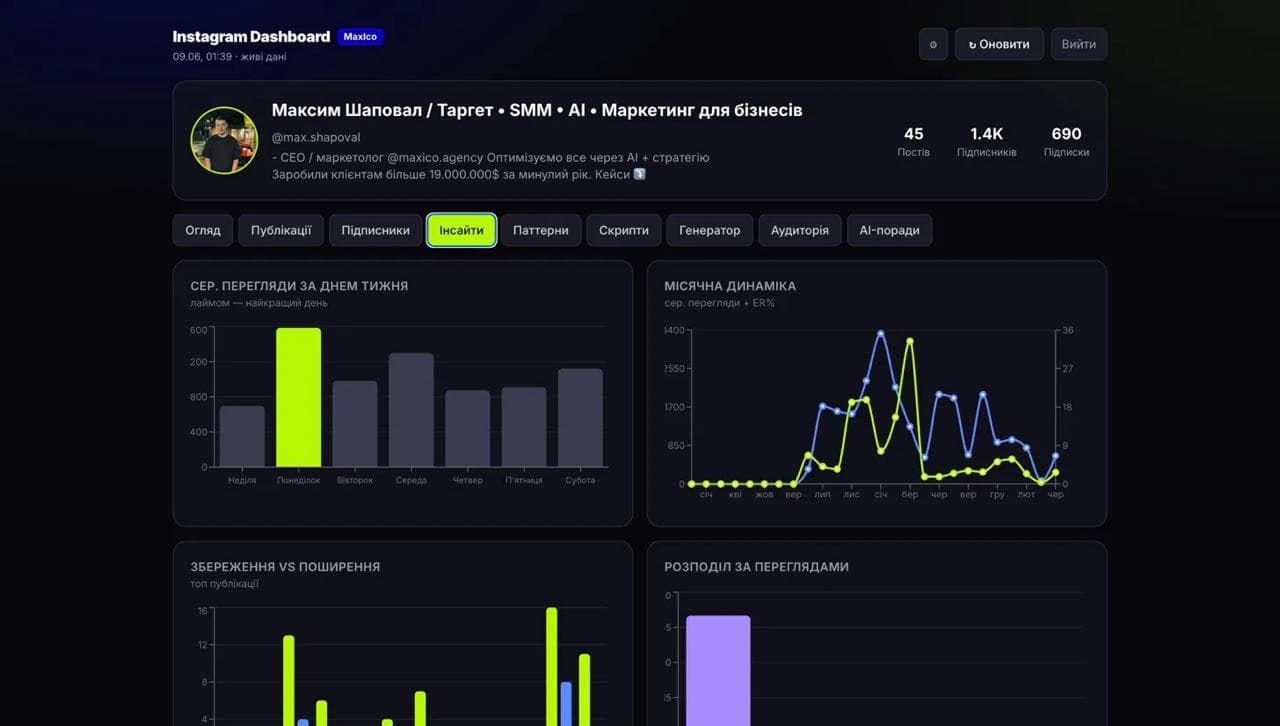Click the 1.4K Підписників counter
Screen dimensions: 1280x726
coord(986,141)
